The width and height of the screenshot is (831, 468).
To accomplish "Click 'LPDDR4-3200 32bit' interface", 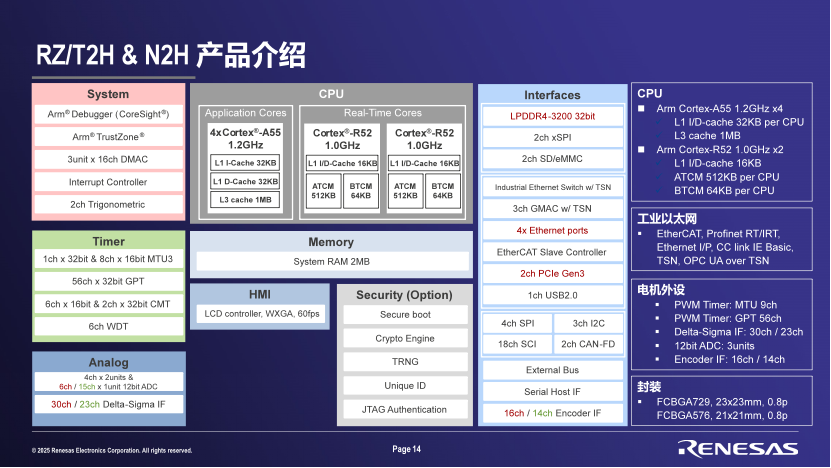I will pyautogui.click(x=552, y=116).
